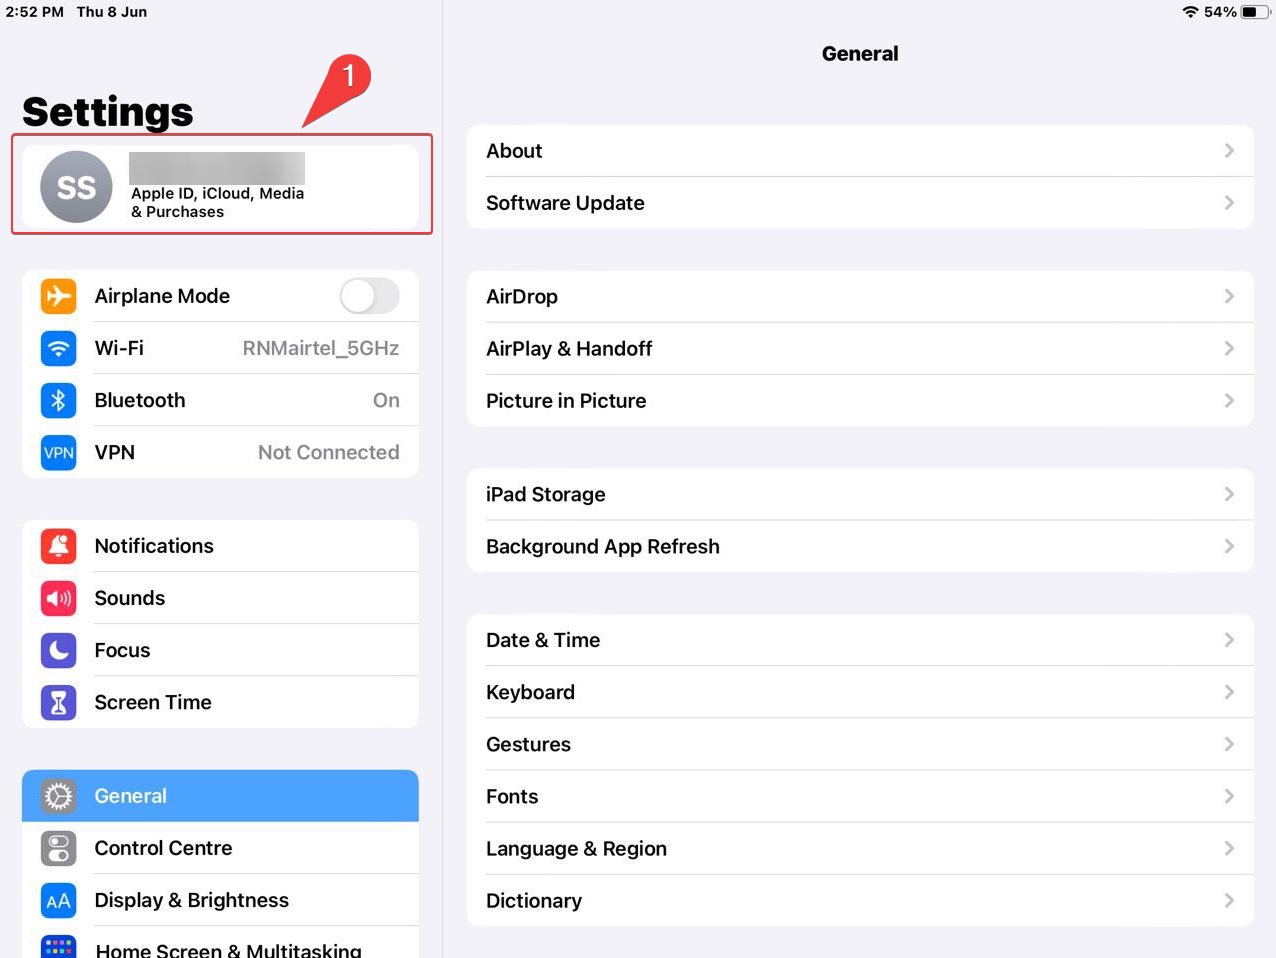1276x958 pixels.
Task: Tap the Wi-Fi status bar indicator
Action: coord(1190,12)
